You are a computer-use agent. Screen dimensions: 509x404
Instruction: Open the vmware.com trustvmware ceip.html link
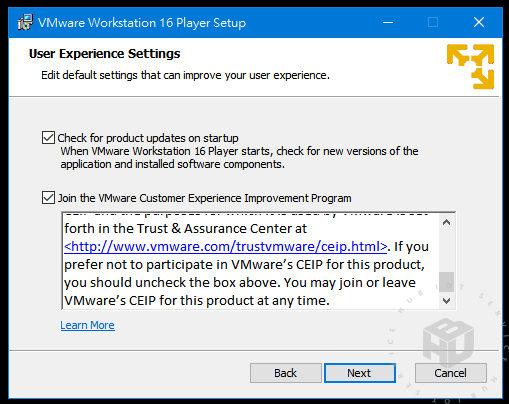pos(226,246)
